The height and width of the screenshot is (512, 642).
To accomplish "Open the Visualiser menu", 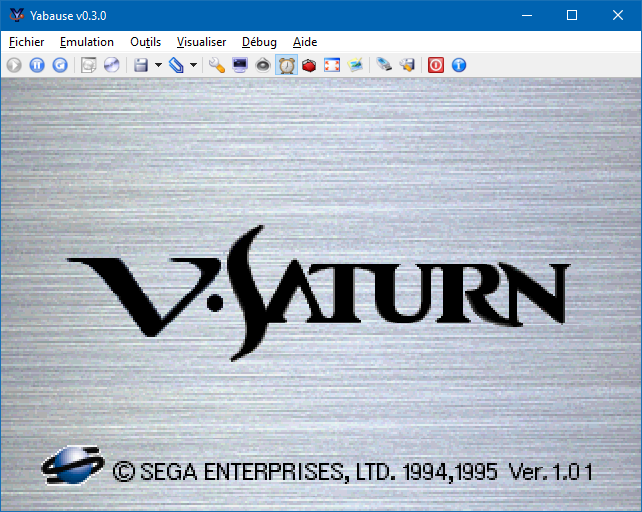I will [x=201, y=42].
